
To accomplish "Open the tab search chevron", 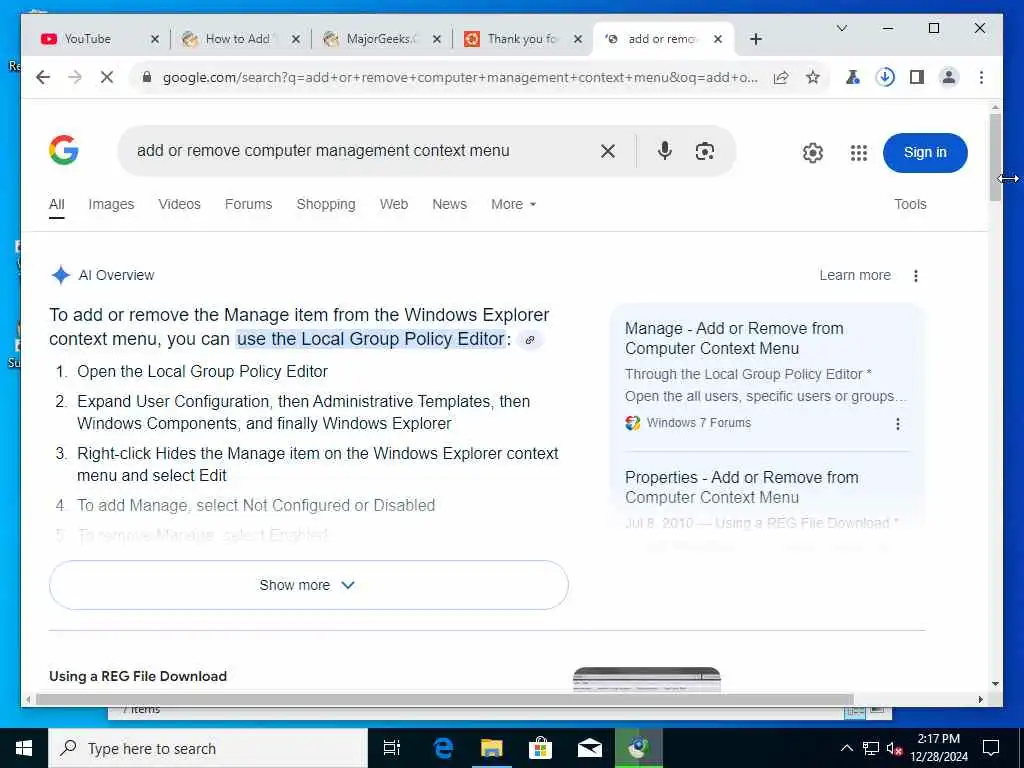I will 842,28.
